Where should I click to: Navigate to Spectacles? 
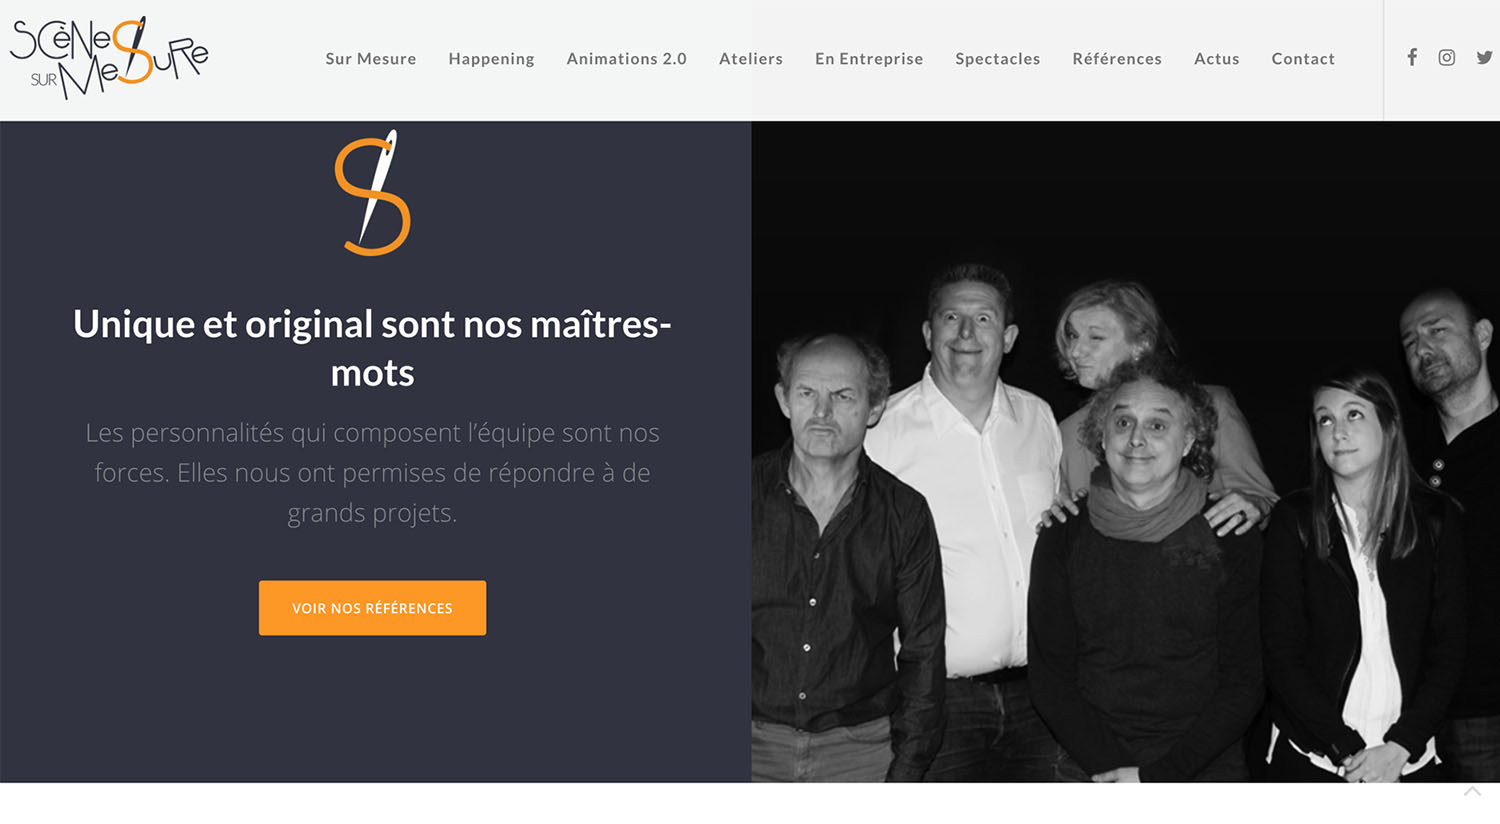[x=998, y=59]
